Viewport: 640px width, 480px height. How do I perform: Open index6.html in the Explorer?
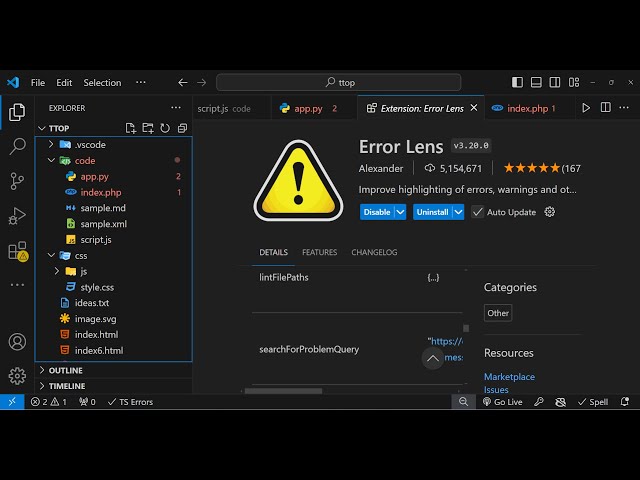point(98,351)
